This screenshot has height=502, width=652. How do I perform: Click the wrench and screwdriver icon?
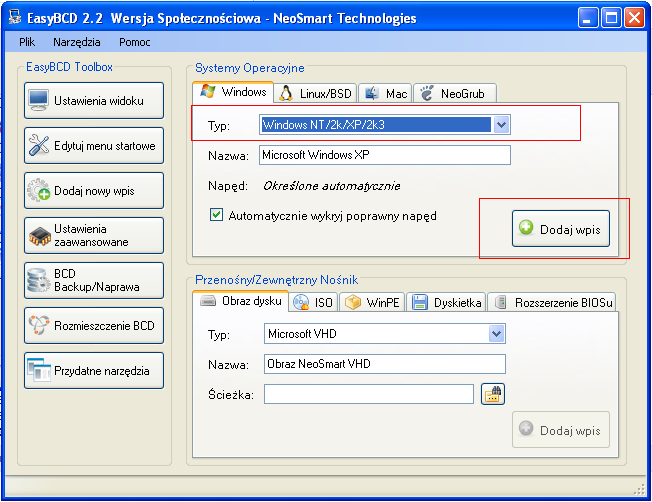click(x=39, y=146)
